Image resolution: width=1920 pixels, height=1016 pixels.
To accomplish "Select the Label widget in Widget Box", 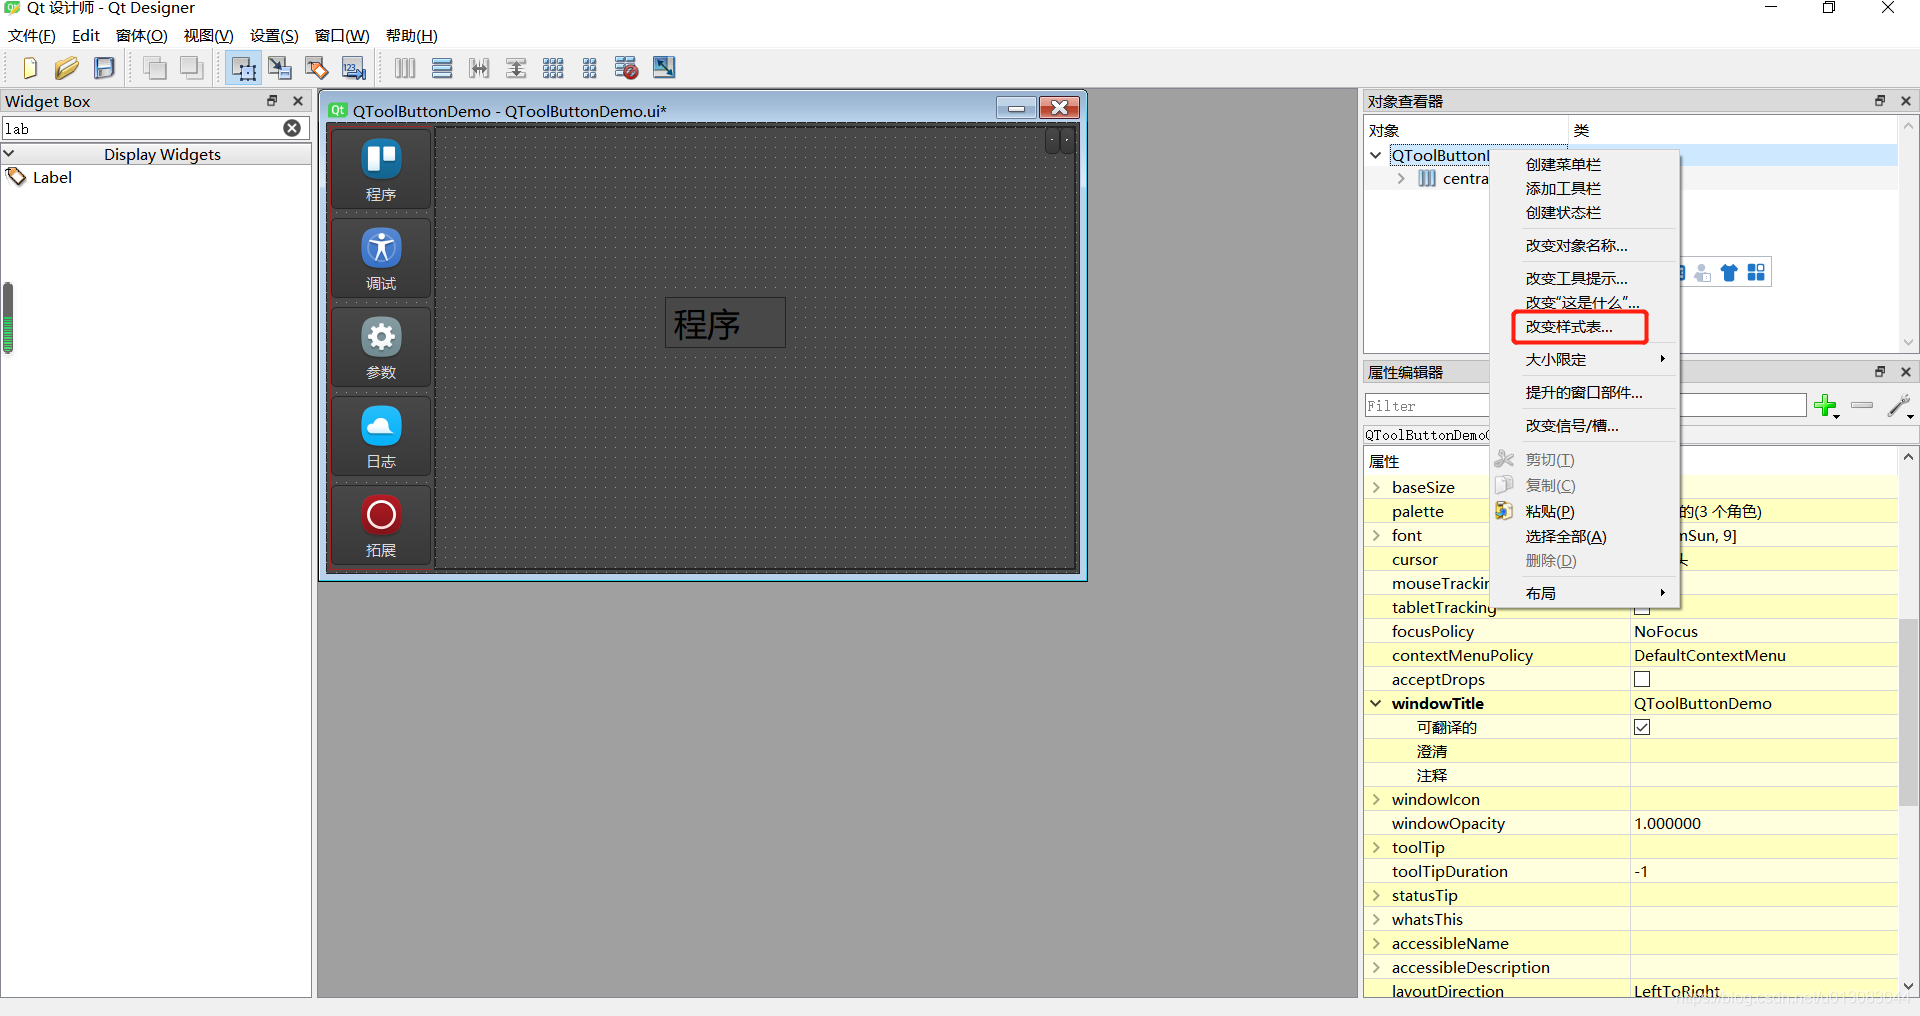I will (40, 178).
